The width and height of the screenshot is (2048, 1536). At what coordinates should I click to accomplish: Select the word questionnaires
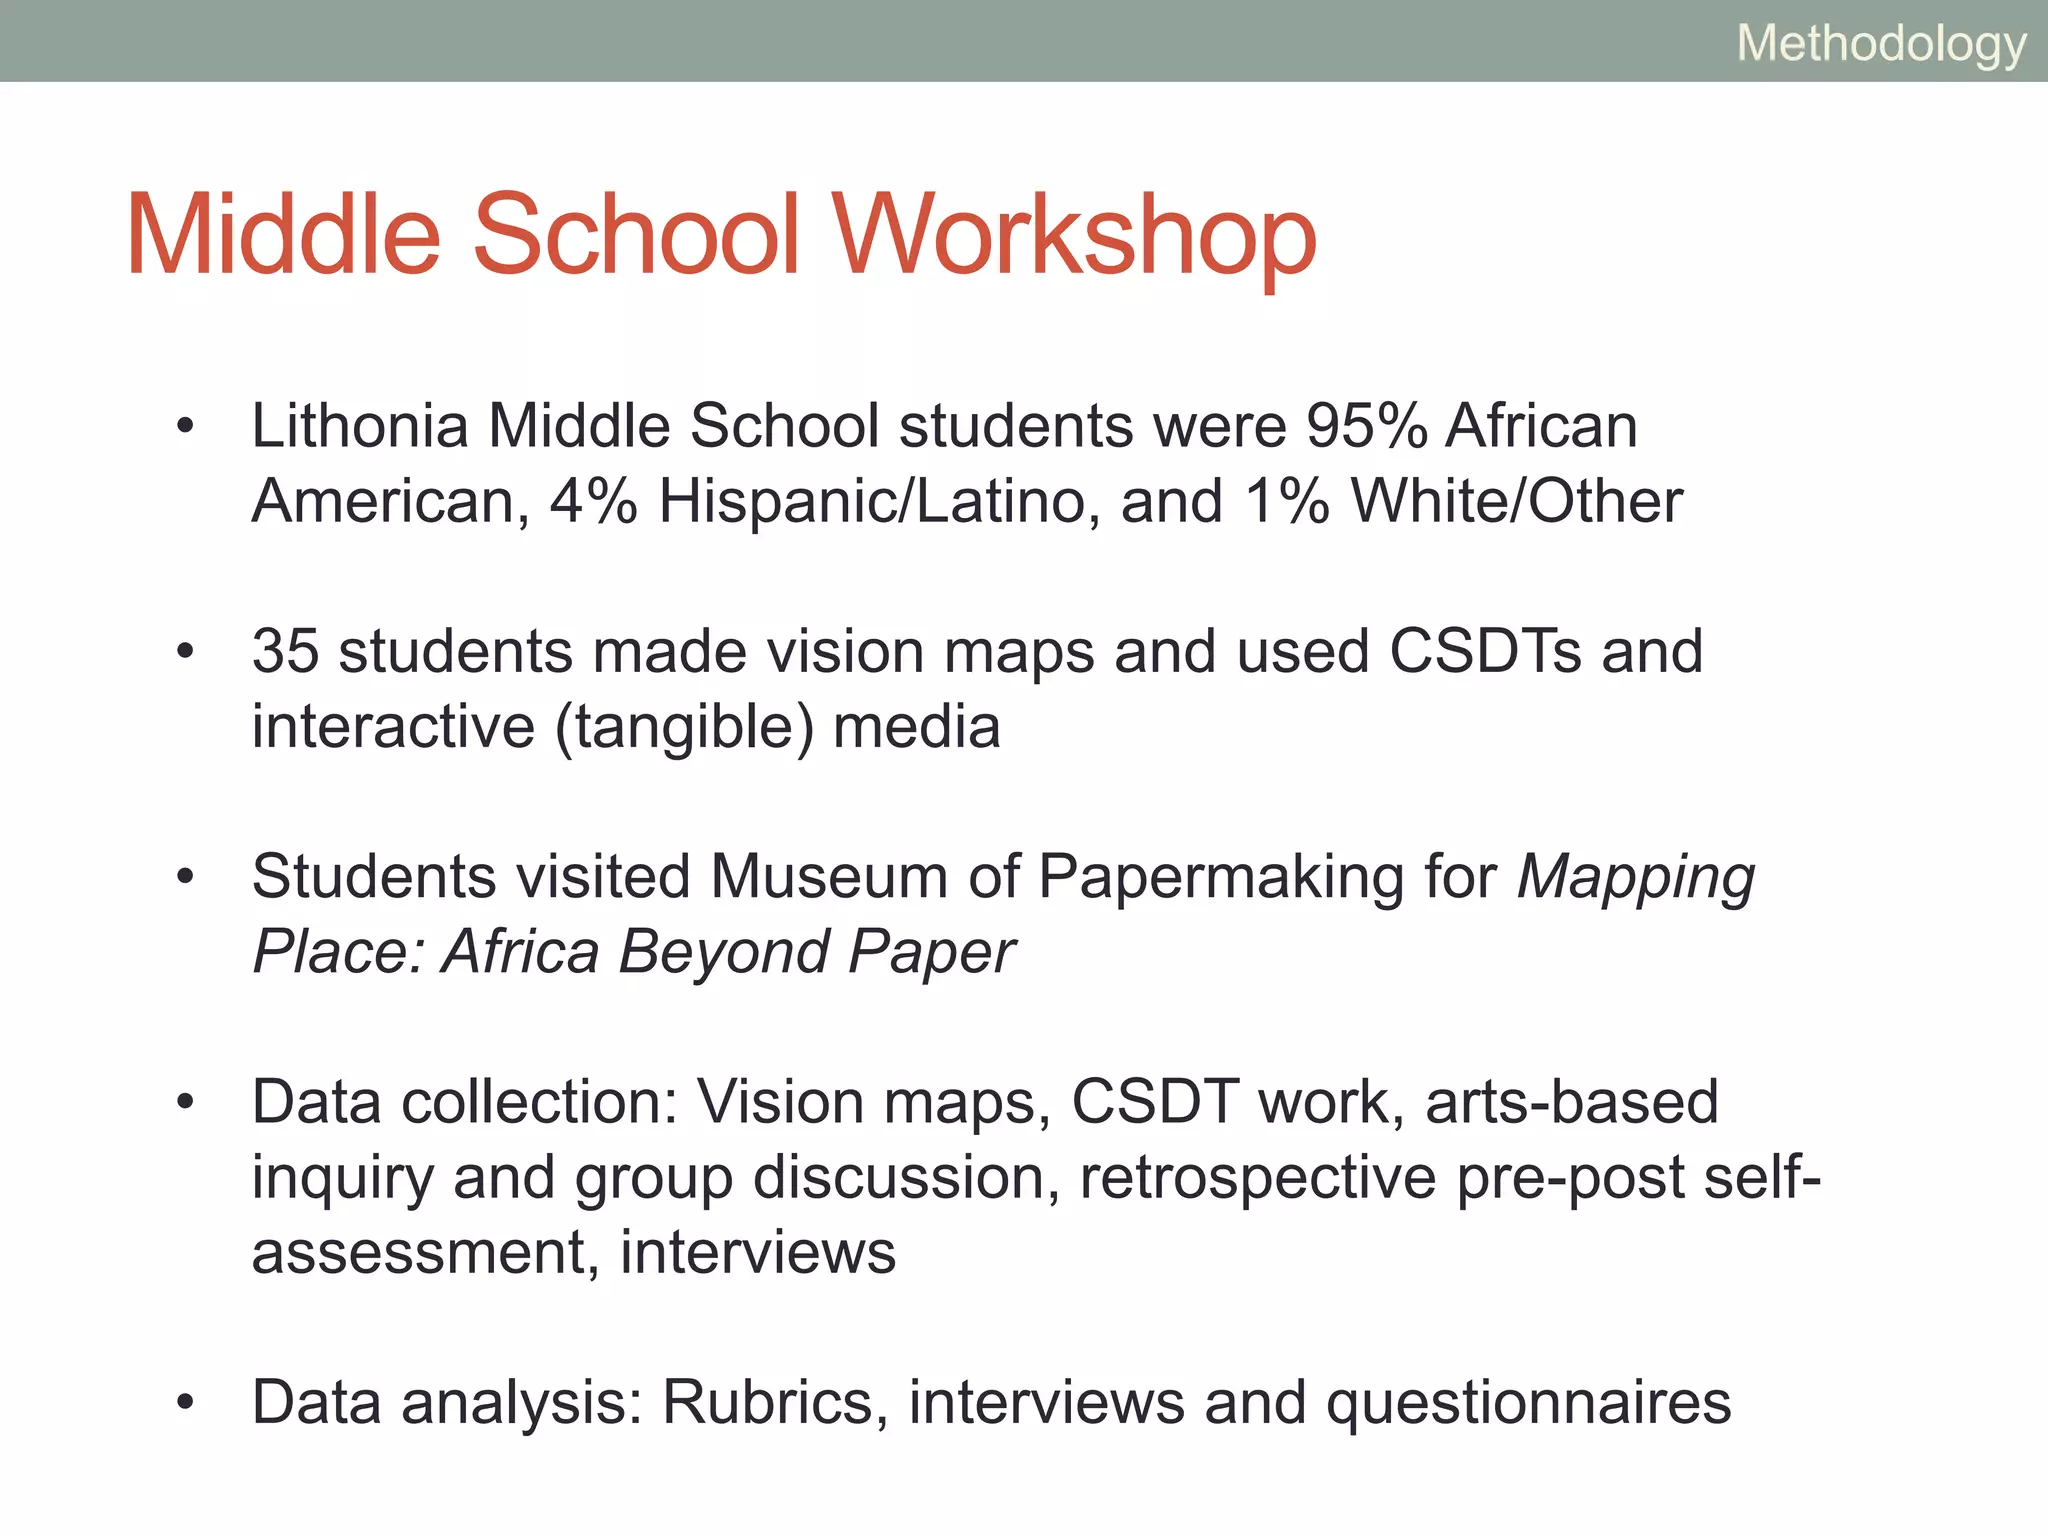pos(1528,1403)
